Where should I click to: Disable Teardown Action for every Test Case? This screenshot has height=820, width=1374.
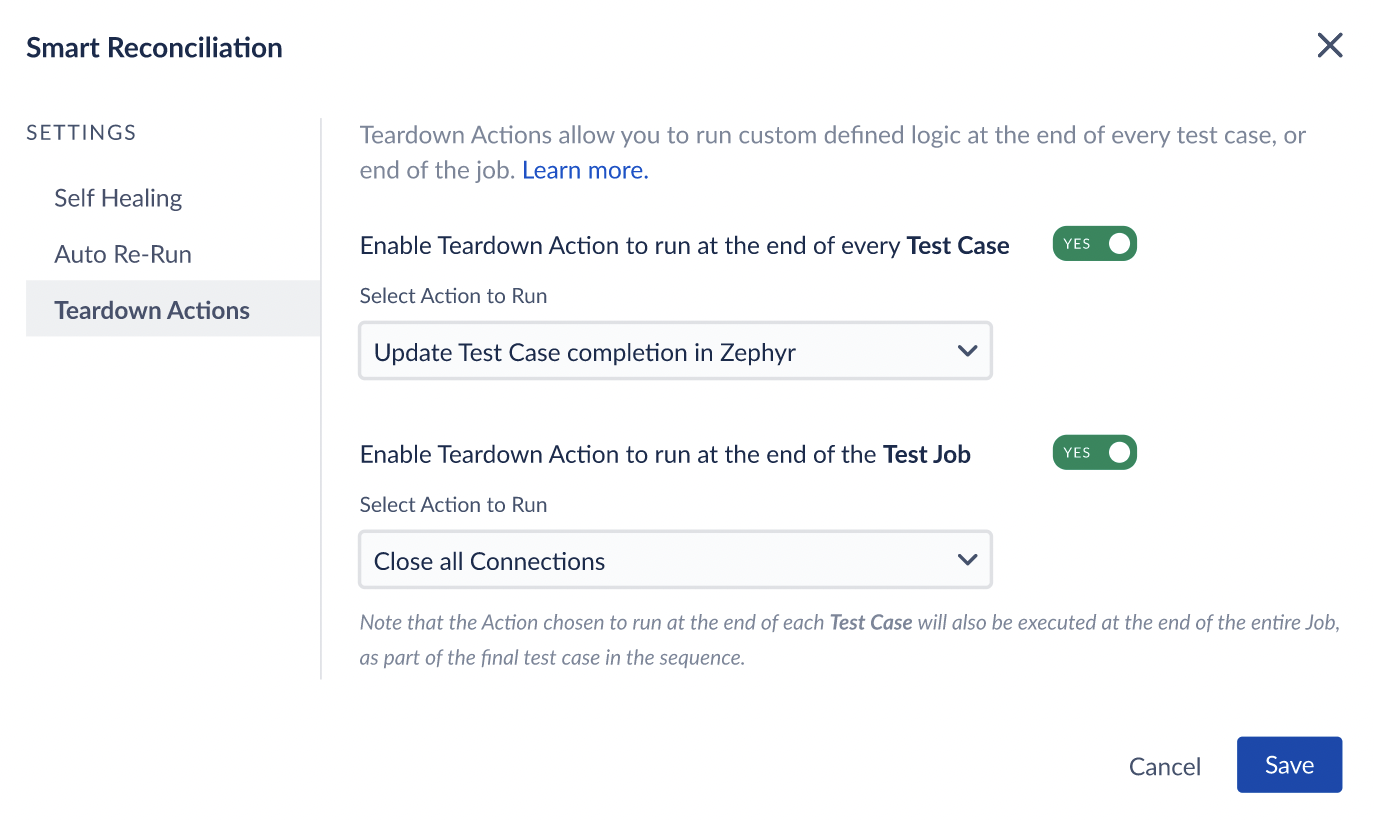pyautogui.click(x=1094, y=244)
